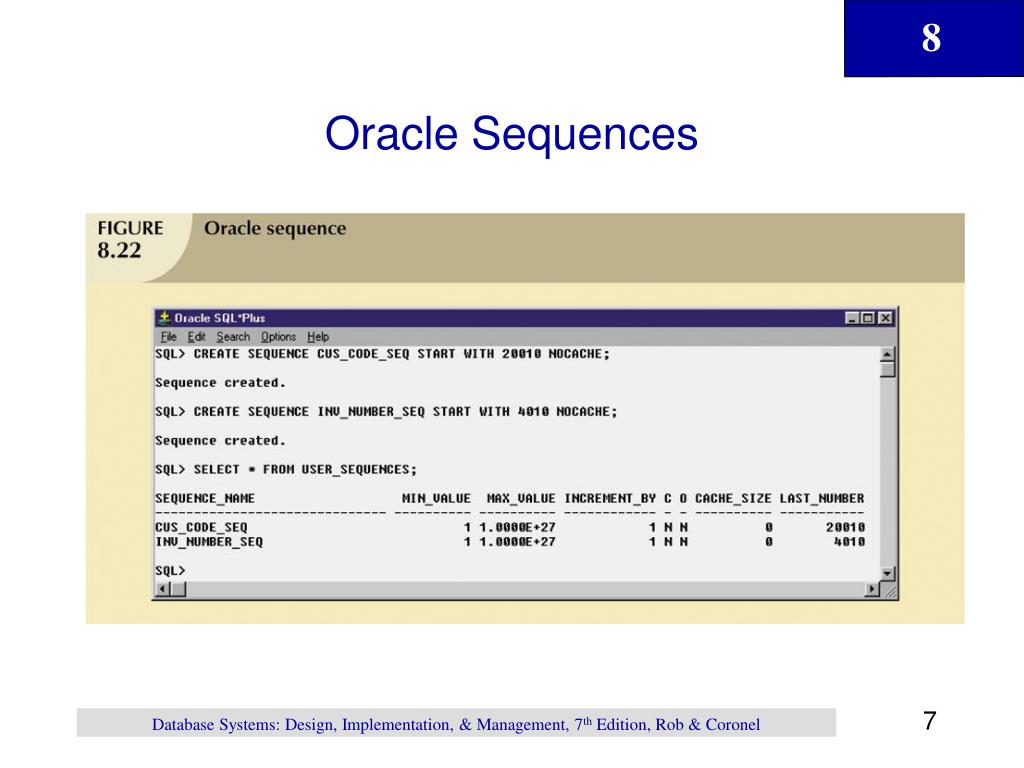Viewport: 1024px width, 768px height.
Task: Open the Edit menu in SQL*Plus
Action: 196,337
